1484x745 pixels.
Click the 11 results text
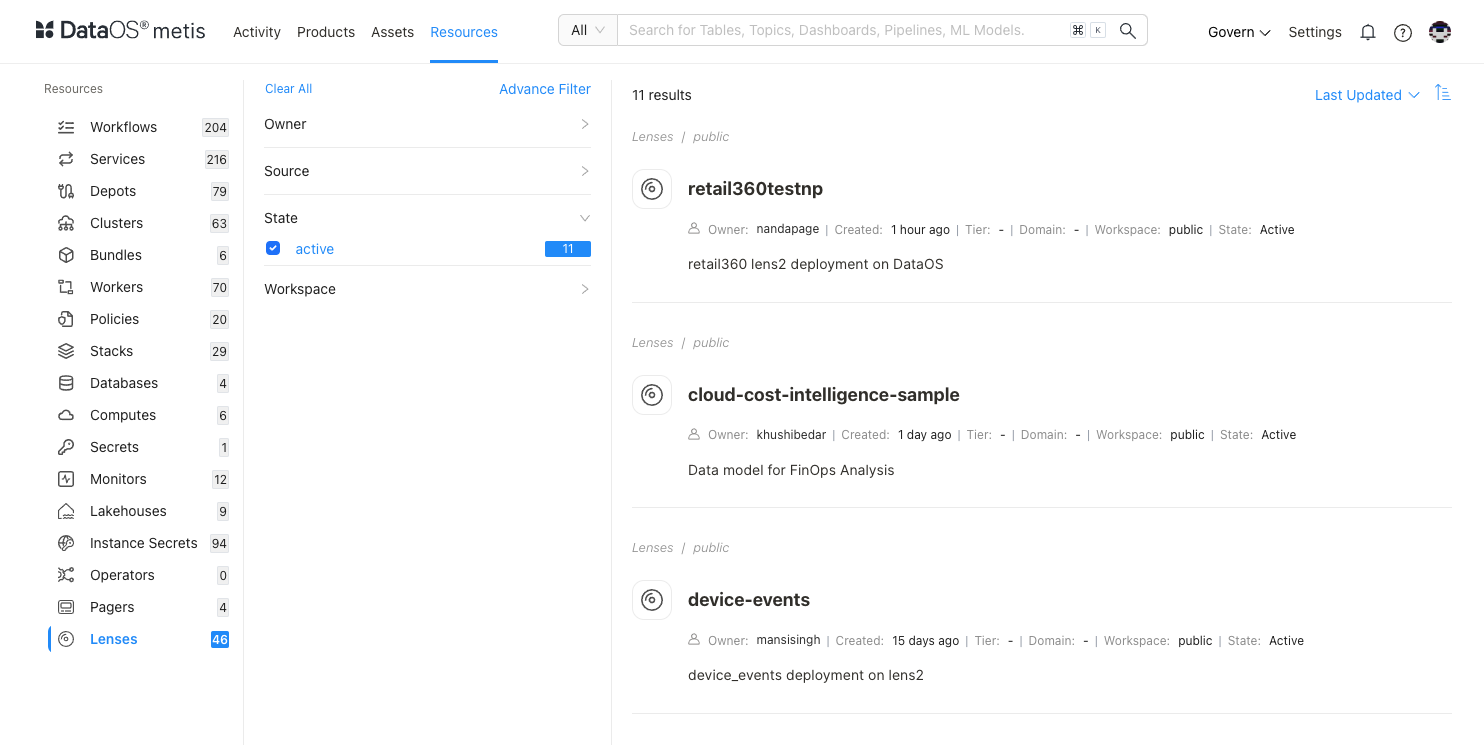[662, 95]
